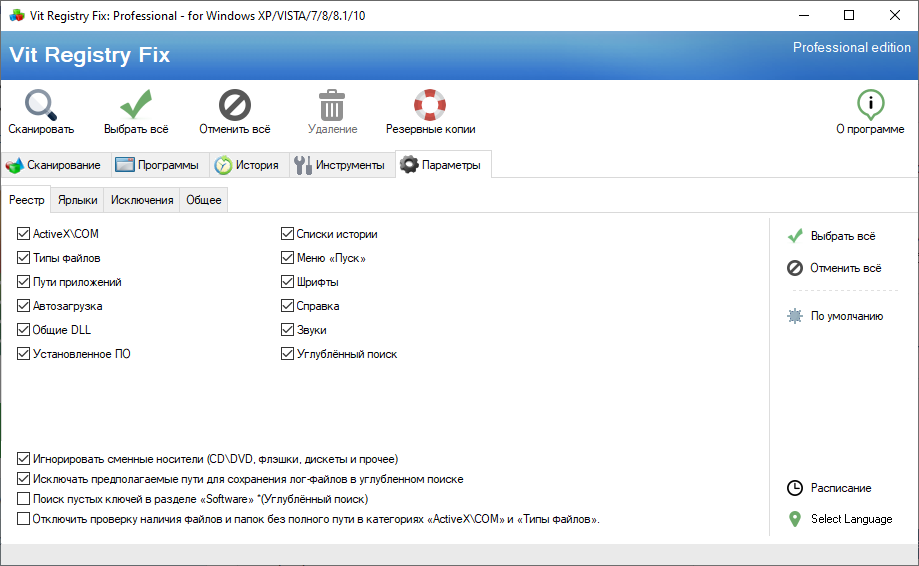Toggle the Звуки checkbox

click(x=287, y=330)
